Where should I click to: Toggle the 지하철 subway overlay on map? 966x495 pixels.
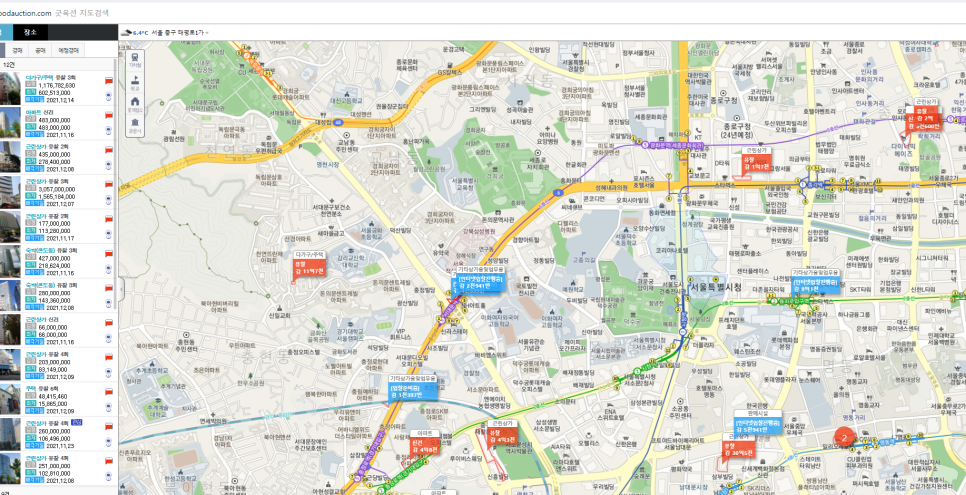pos(135,60)
